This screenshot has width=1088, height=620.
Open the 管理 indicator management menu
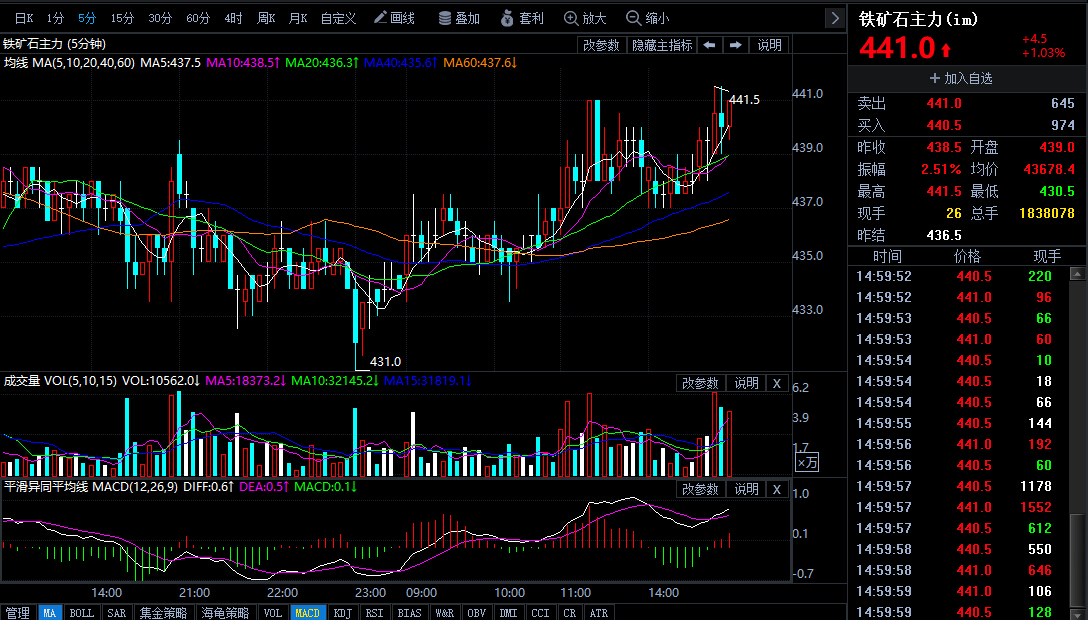click(17, 612)
